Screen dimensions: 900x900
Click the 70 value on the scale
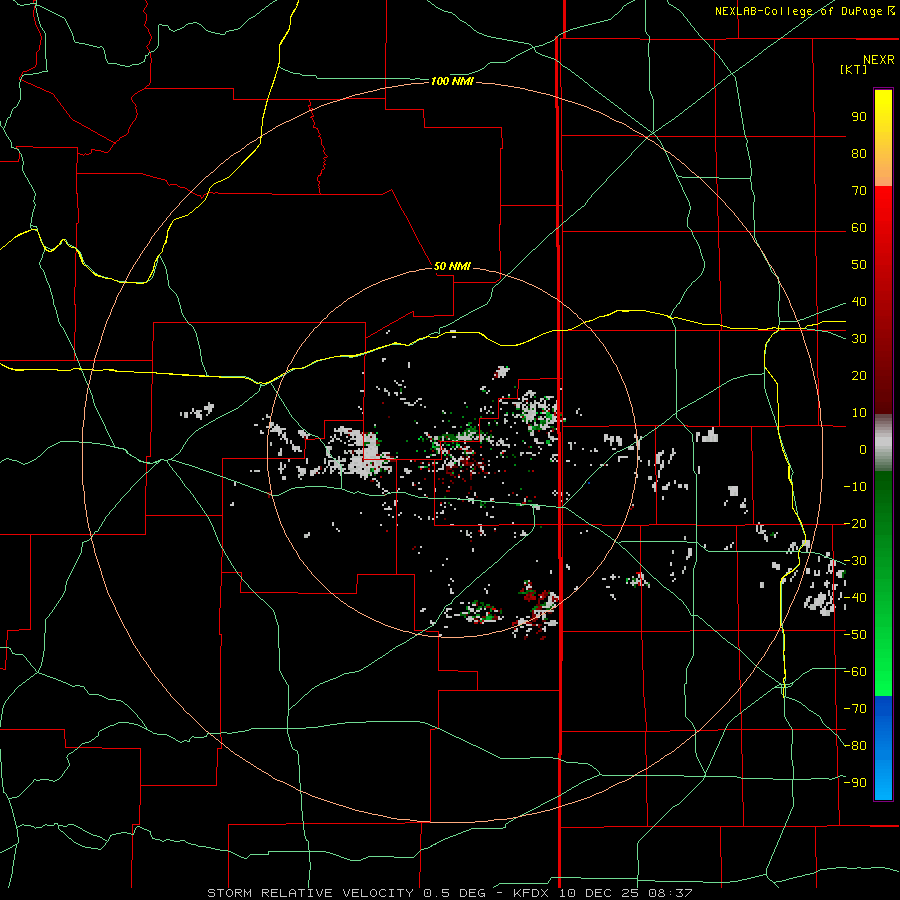point(859,191)
